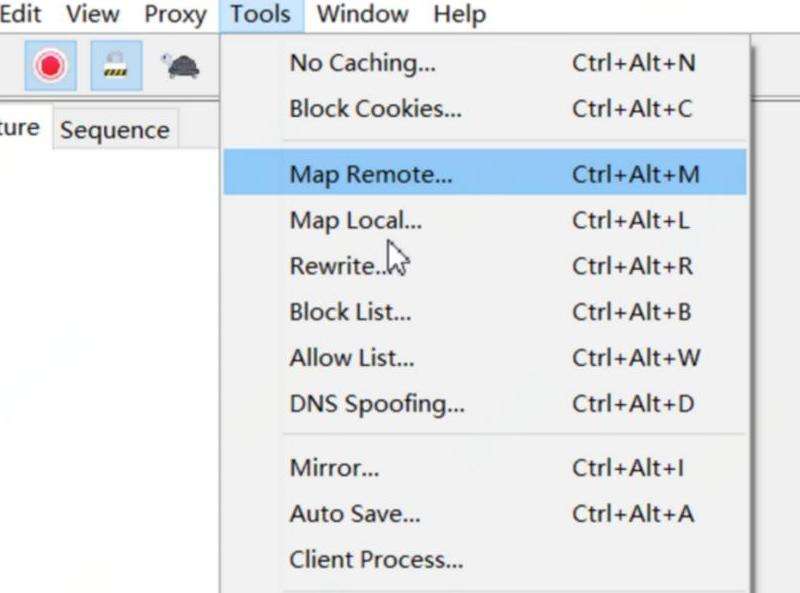Open the Edit menu
This screenshot has width=800, height=593.
20,14
